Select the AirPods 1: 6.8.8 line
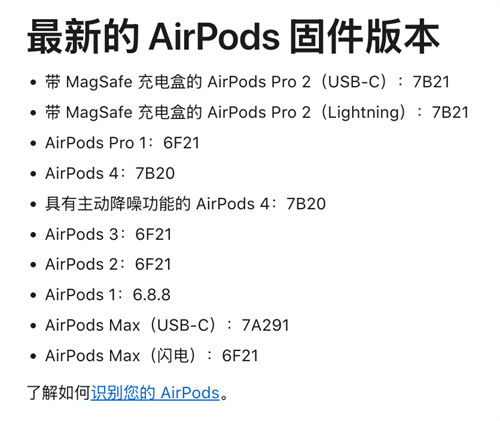Viewport: 500px width, 421px height. (108, 295)
